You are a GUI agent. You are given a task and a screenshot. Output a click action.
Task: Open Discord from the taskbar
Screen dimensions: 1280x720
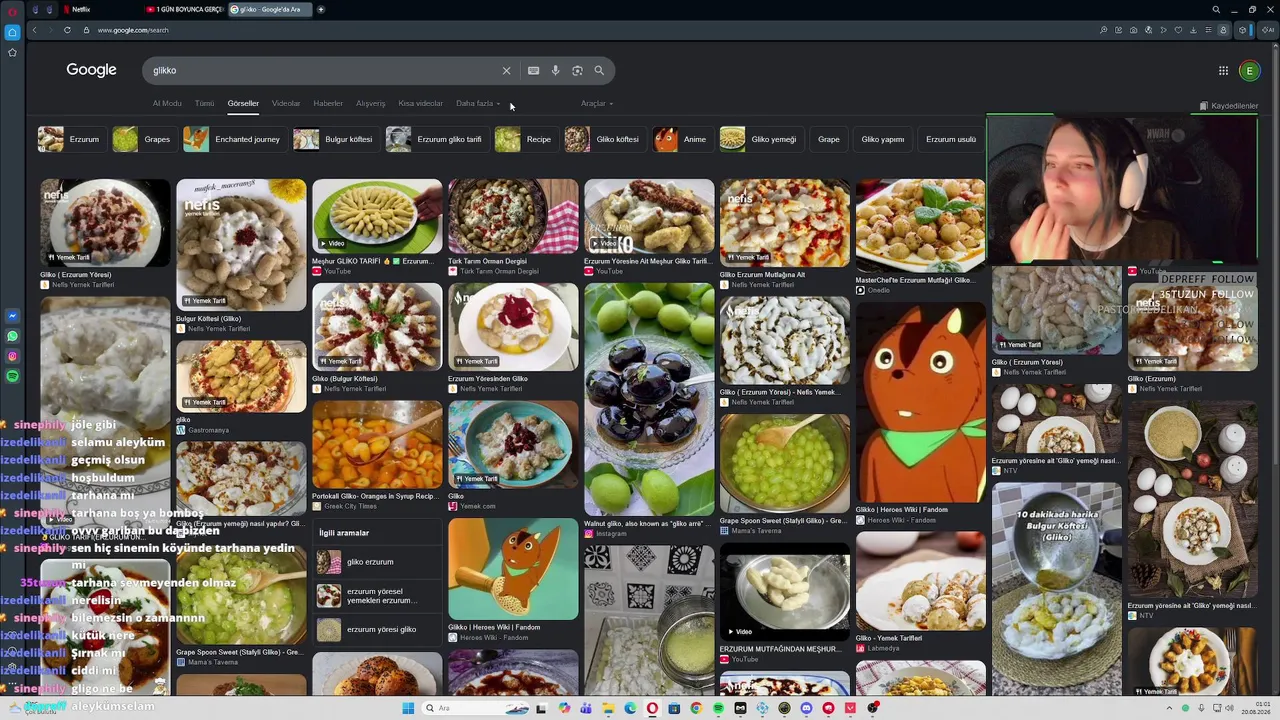[x=806, y=708]
